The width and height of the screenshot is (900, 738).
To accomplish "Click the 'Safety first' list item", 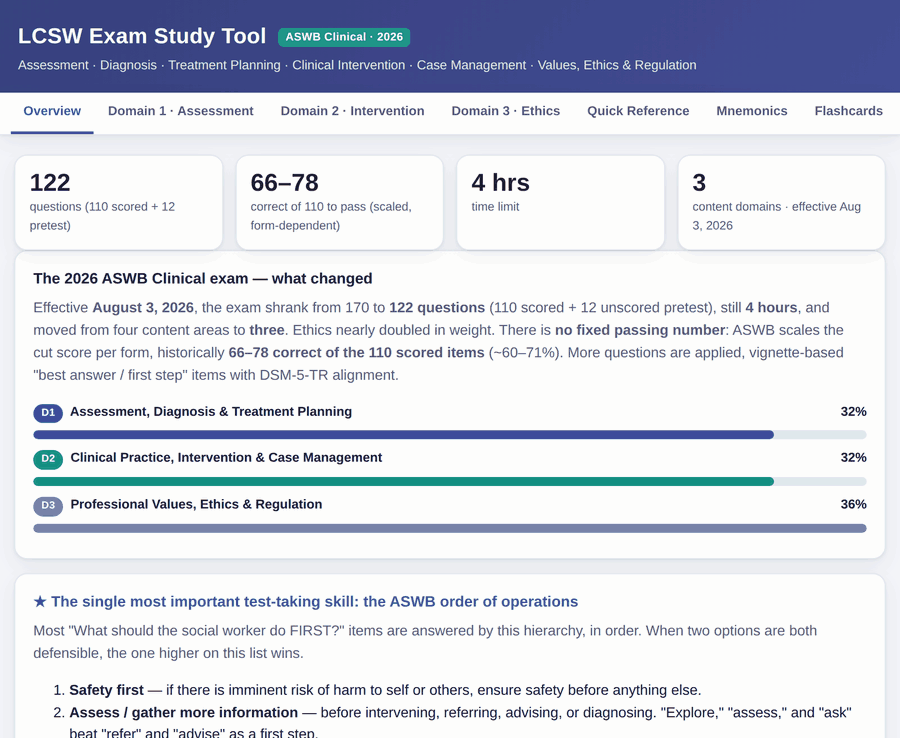I will pos(385,690).
